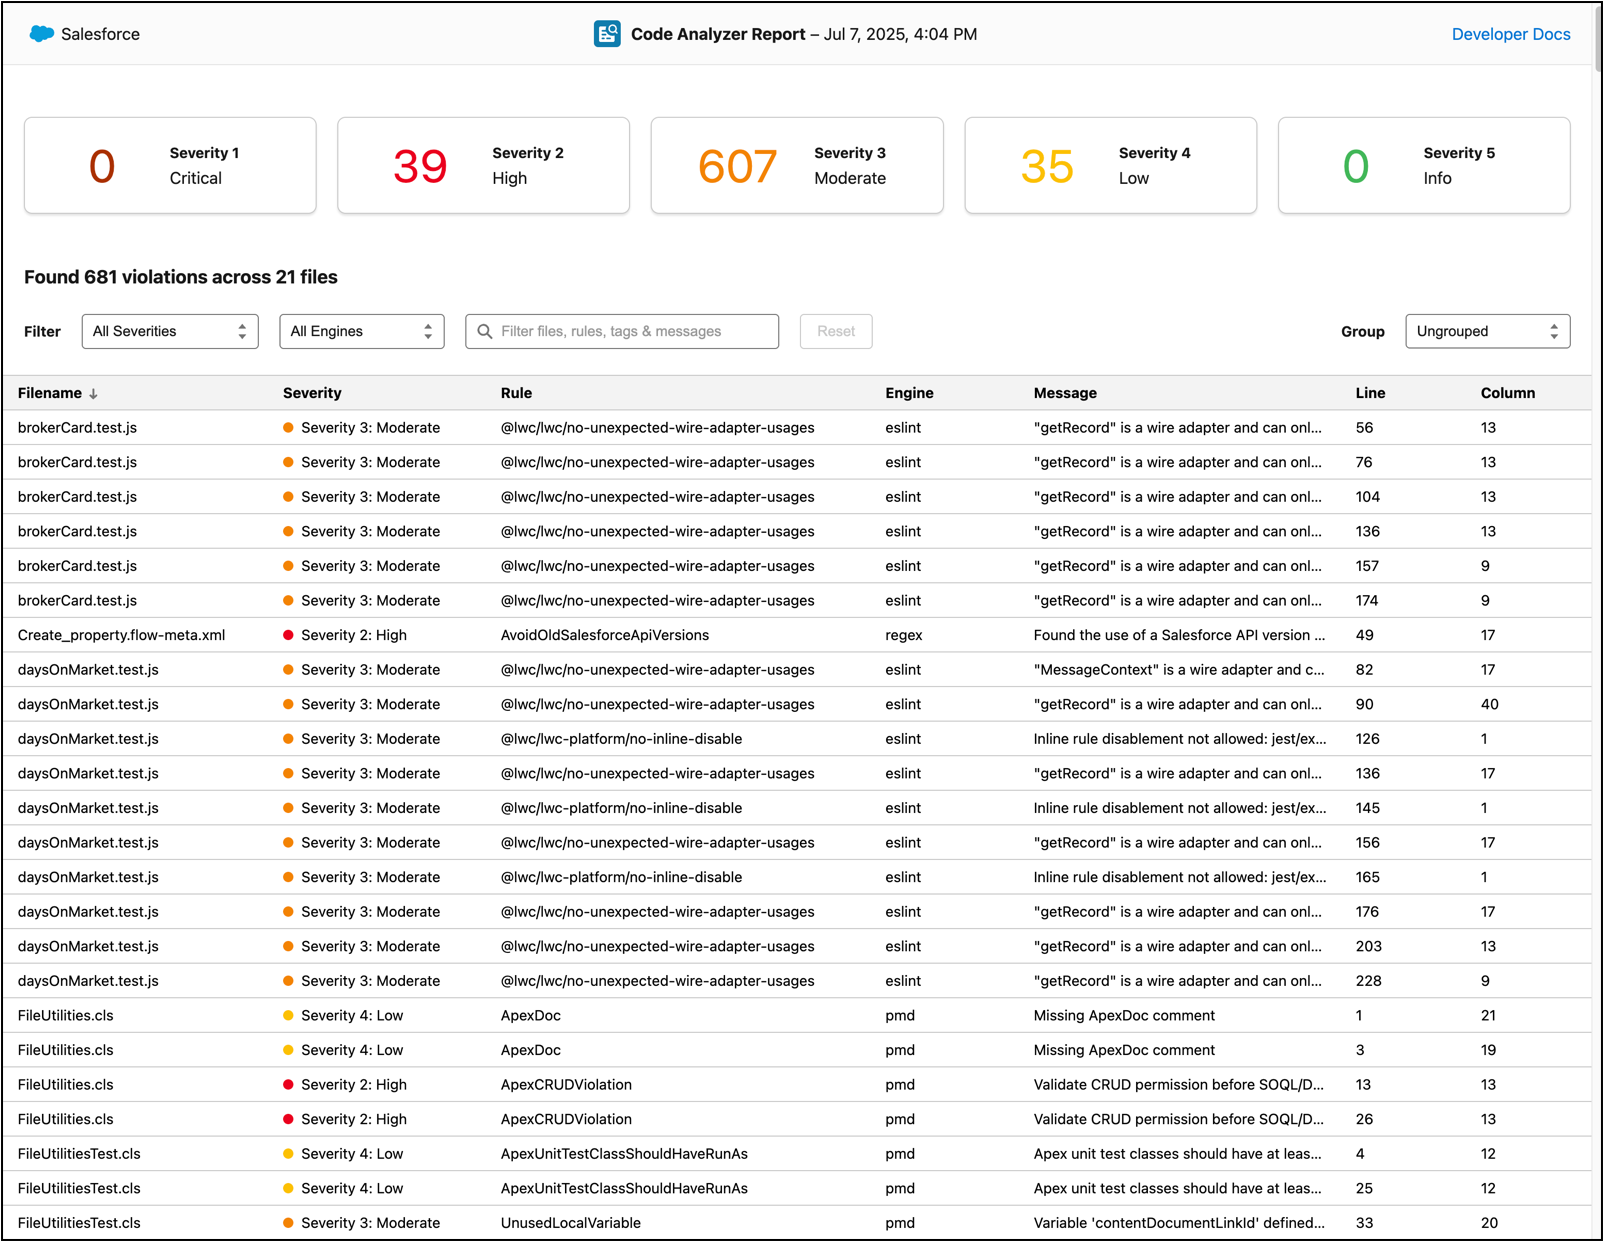This screenshot has width=1604, height=1242.
Task: Click the Variable 'contentDocumentLinkId' defined message
Action: 1179,1222
